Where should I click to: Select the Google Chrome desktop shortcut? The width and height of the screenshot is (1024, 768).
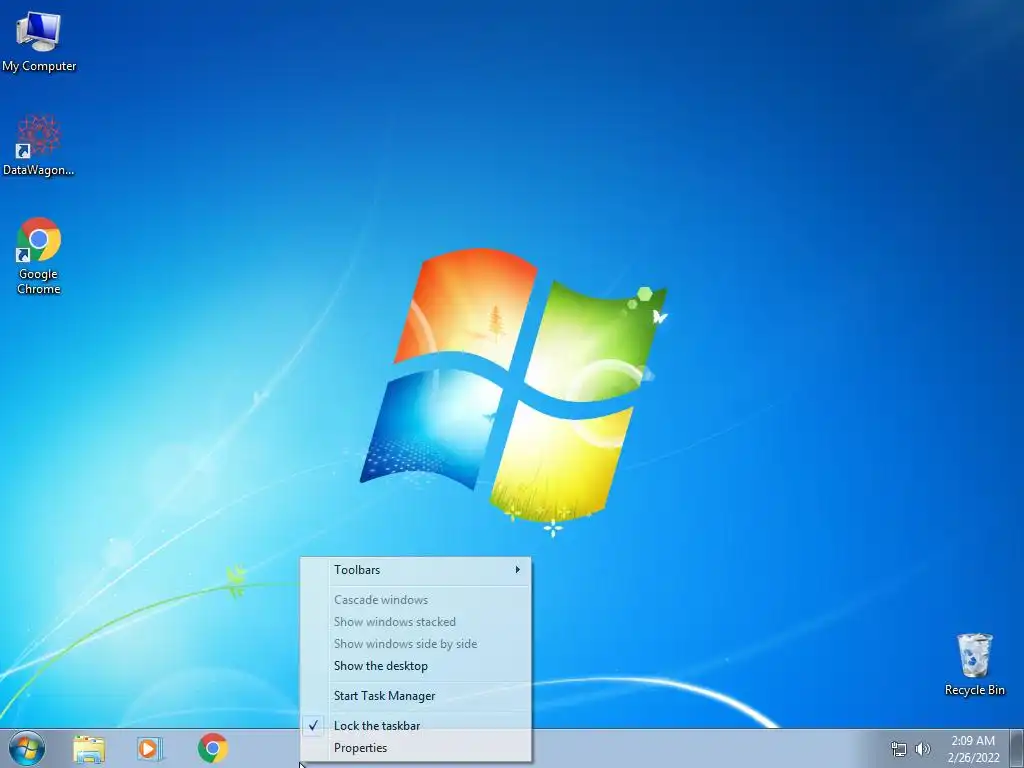coord(39,255)
